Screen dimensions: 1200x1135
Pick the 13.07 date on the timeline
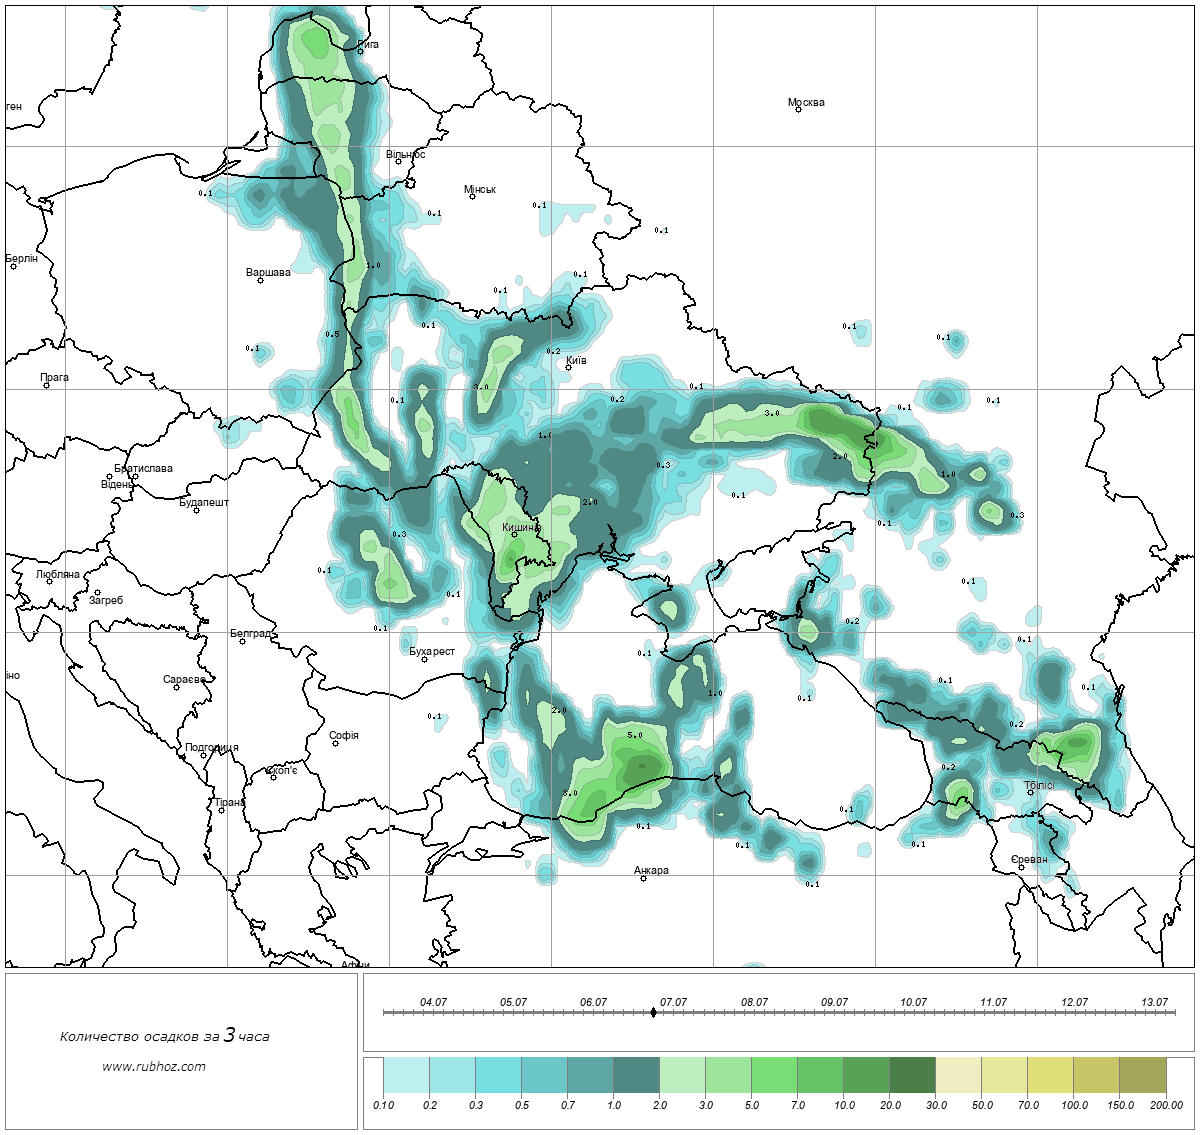tap(1154, 1002)
